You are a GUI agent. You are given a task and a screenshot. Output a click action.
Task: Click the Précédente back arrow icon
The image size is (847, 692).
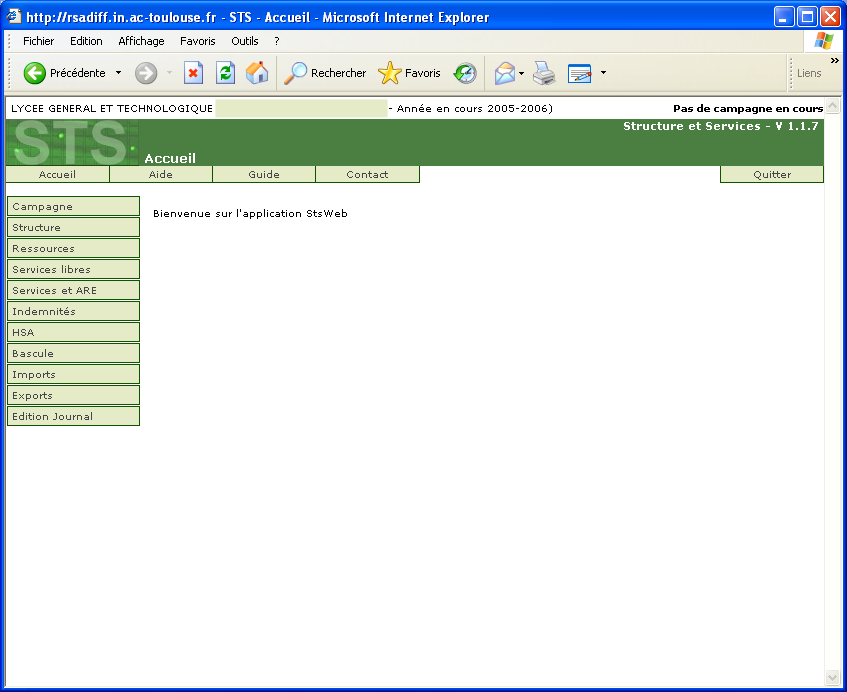click(x=35, y=73)
